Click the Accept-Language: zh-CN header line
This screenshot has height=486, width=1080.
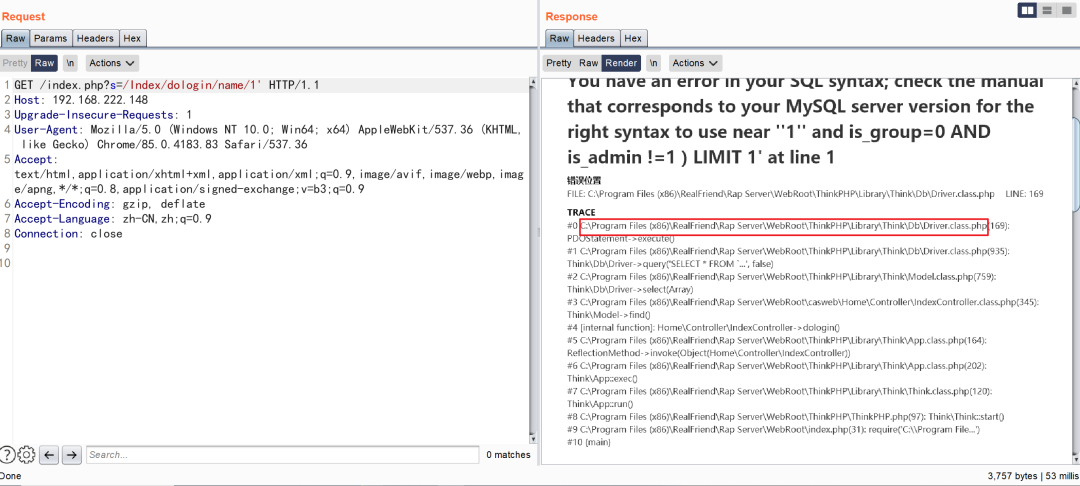112,219
